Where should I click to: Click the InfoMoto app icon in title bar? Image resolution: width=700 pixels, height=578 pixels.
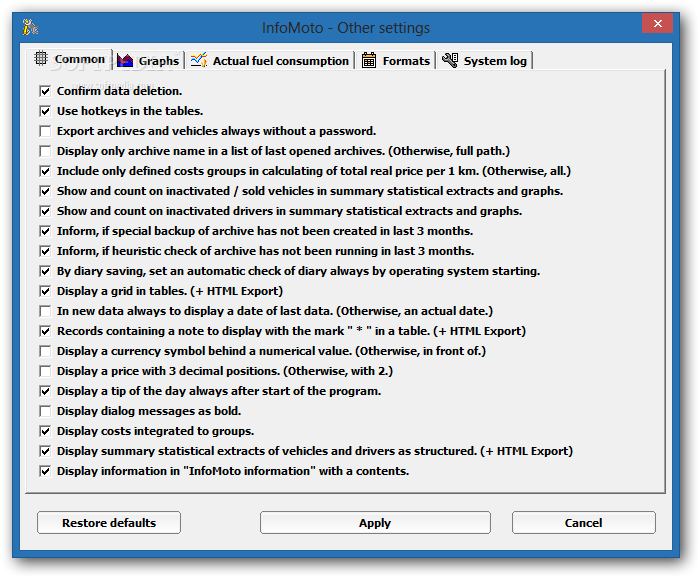[x=30, y=28]
